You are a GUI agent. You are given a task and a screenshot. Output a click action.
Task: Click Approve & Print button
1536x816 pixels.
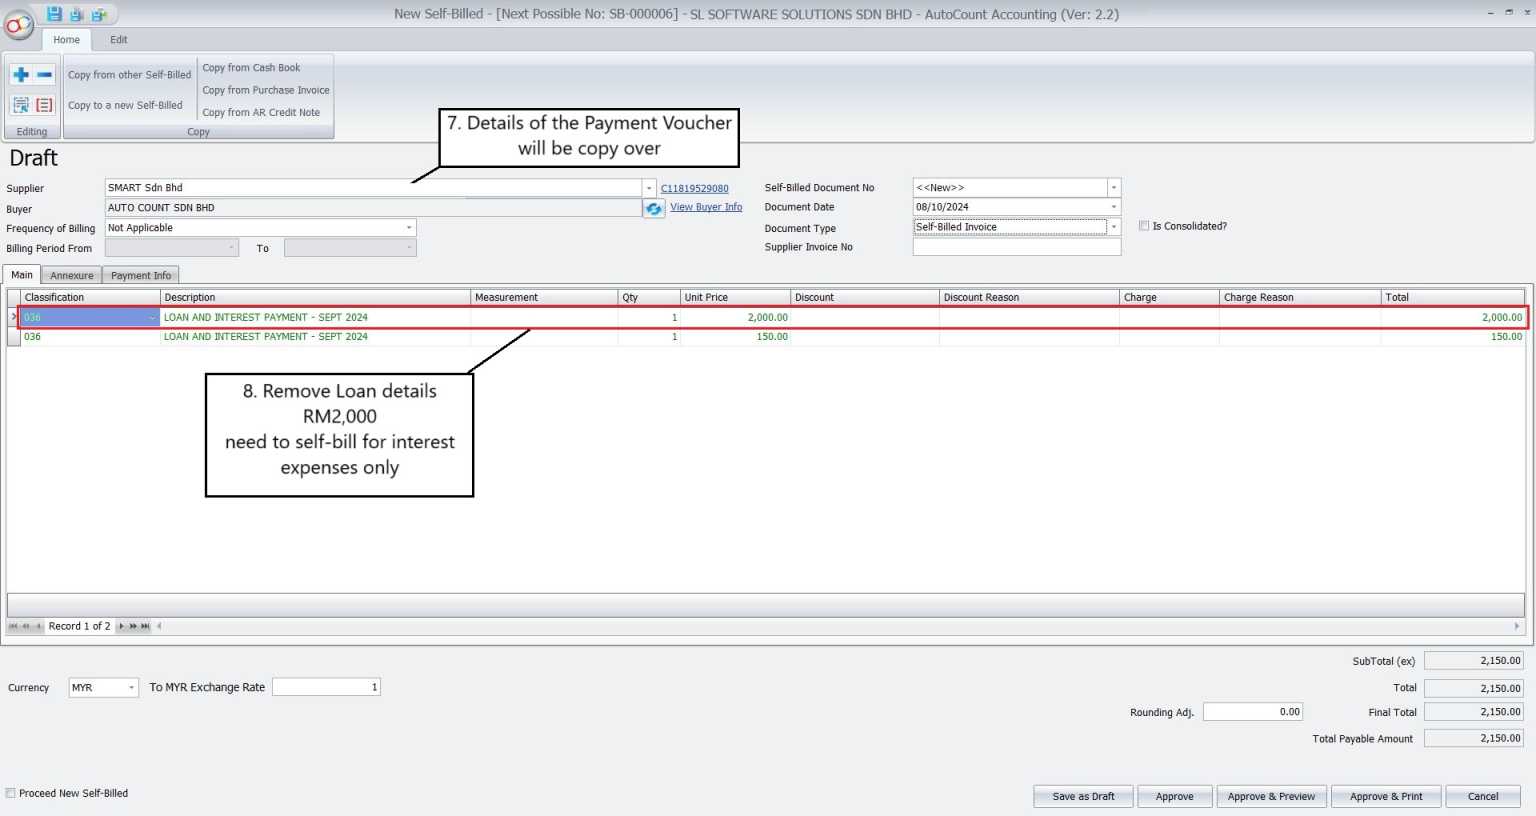tap(1386, 796)
